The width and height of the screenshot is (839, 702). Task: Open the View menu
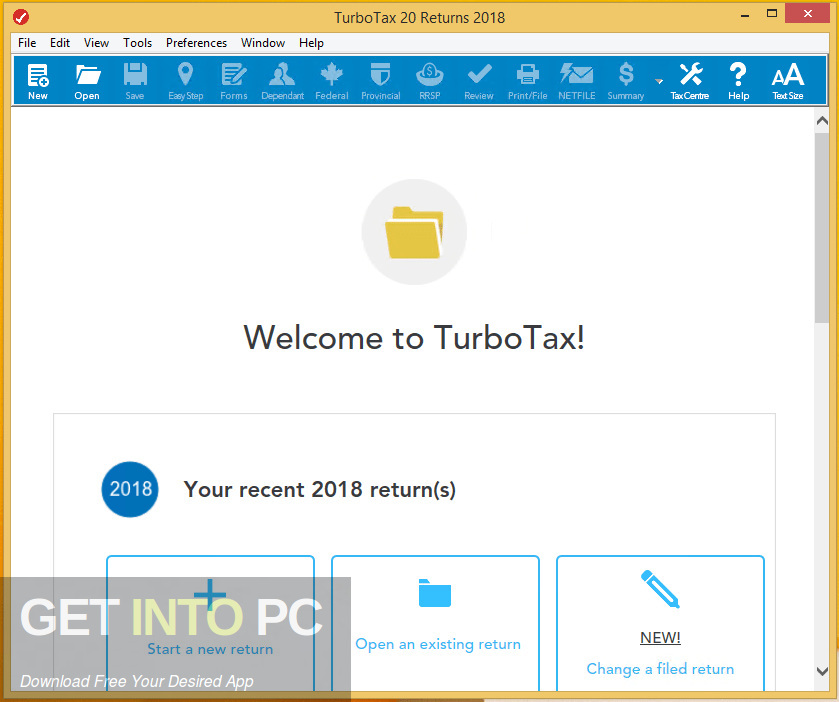96,43
